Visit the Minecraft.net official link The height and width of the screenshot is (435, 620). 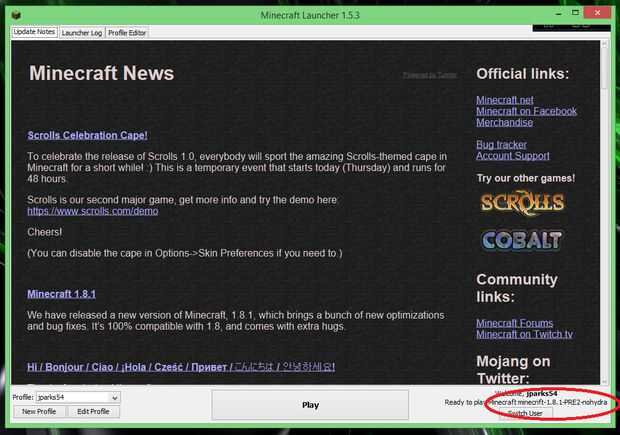point(505,100)
